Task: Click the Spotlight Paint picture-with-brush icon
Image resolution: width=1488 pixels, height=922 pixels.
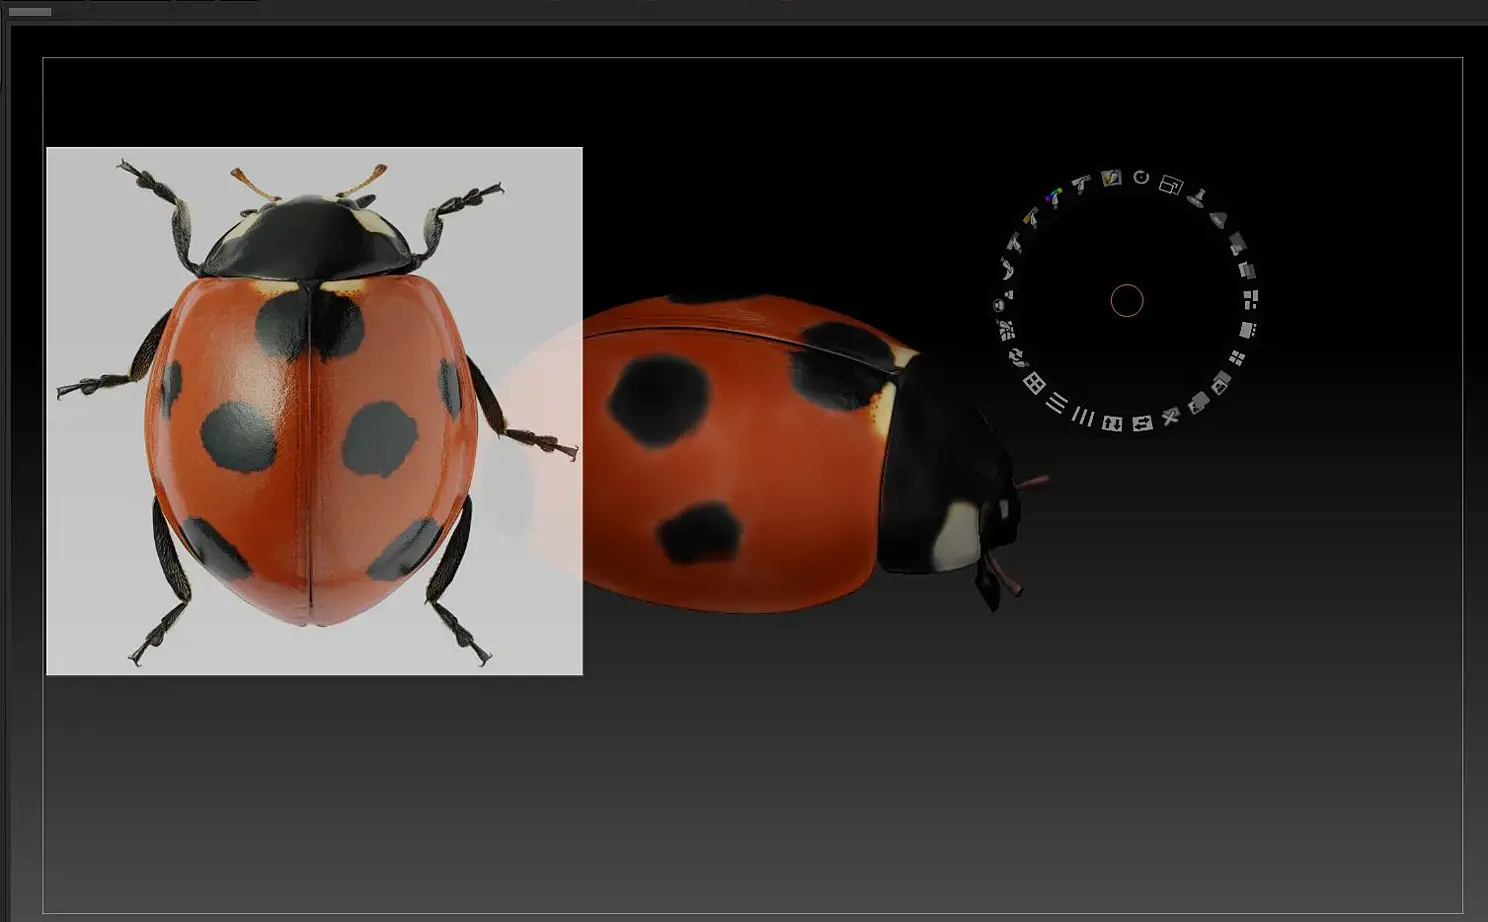Action: 1111,177
